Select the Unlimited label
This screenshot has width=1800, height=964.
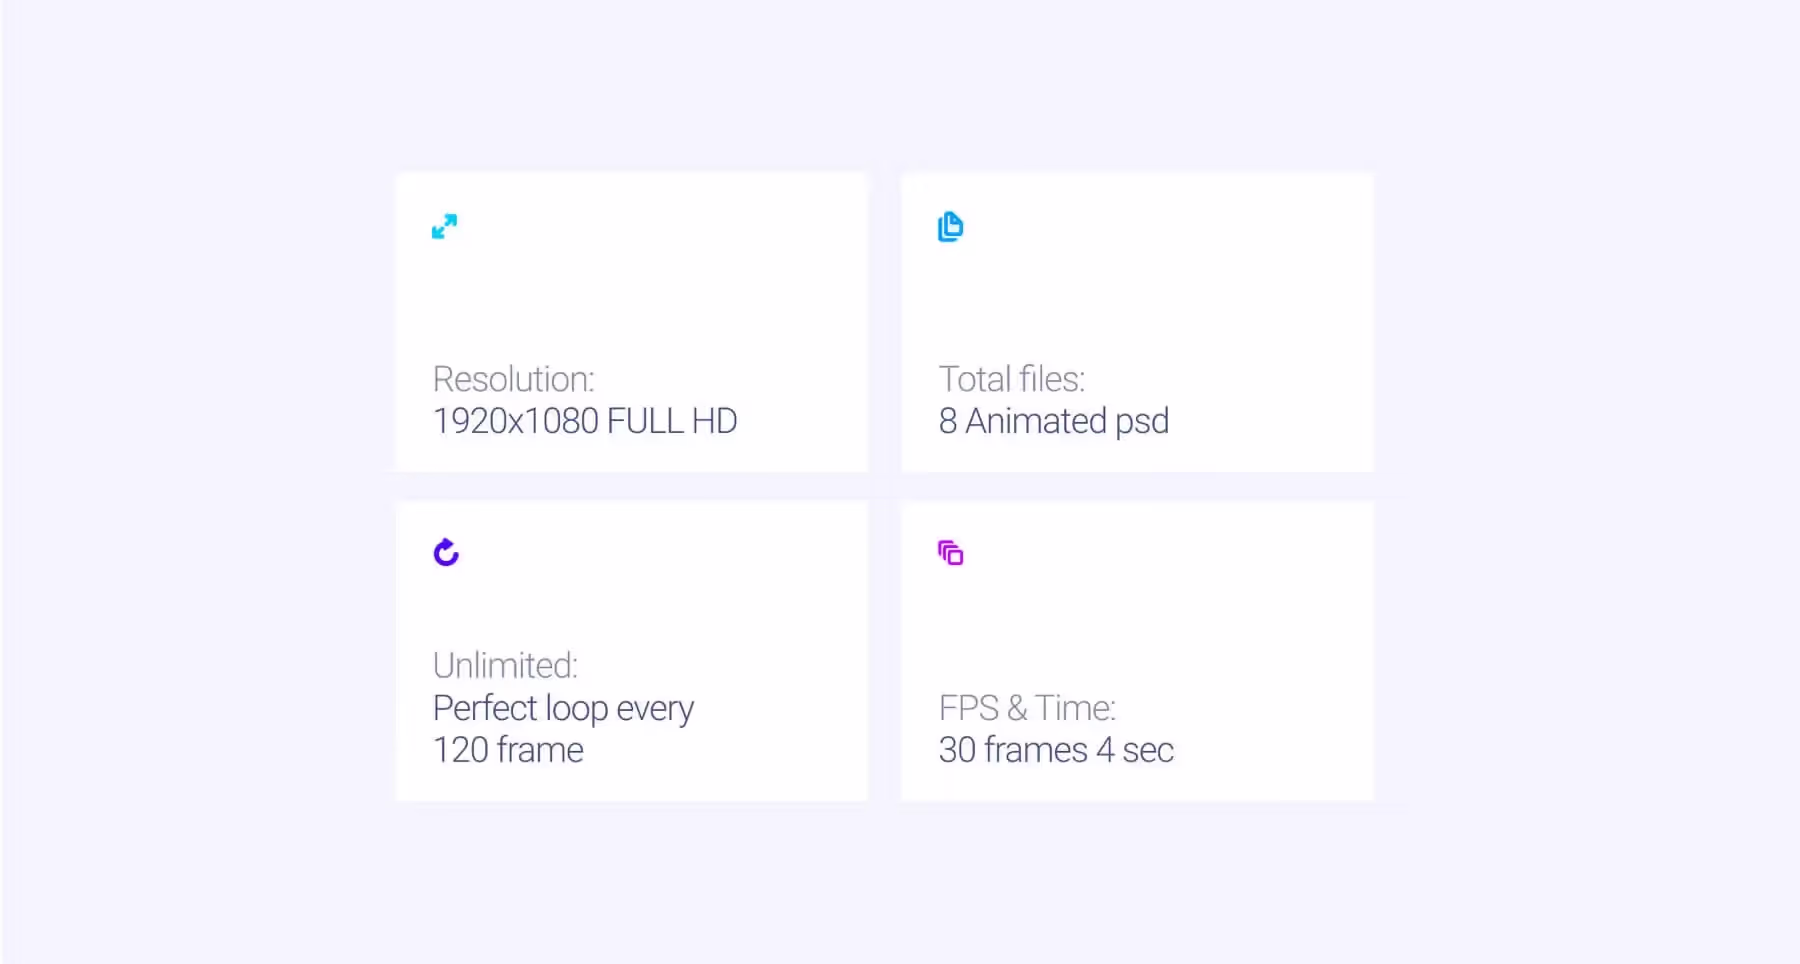[505, 665]
